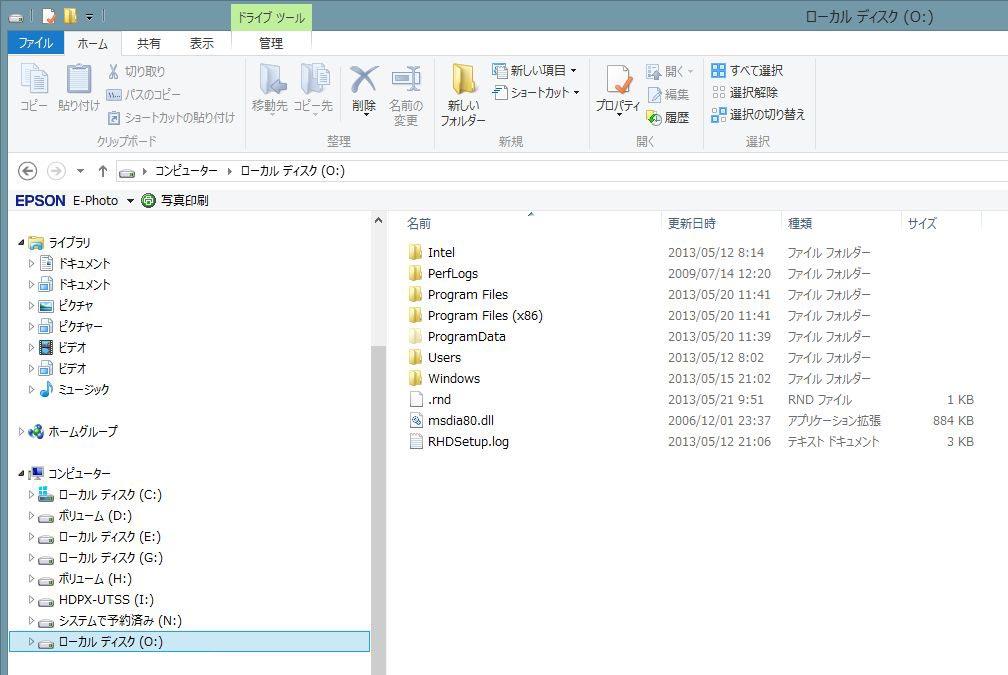Expand the ホームグループ tree node
Screen dimensions: 1008x675
point(21,431)
